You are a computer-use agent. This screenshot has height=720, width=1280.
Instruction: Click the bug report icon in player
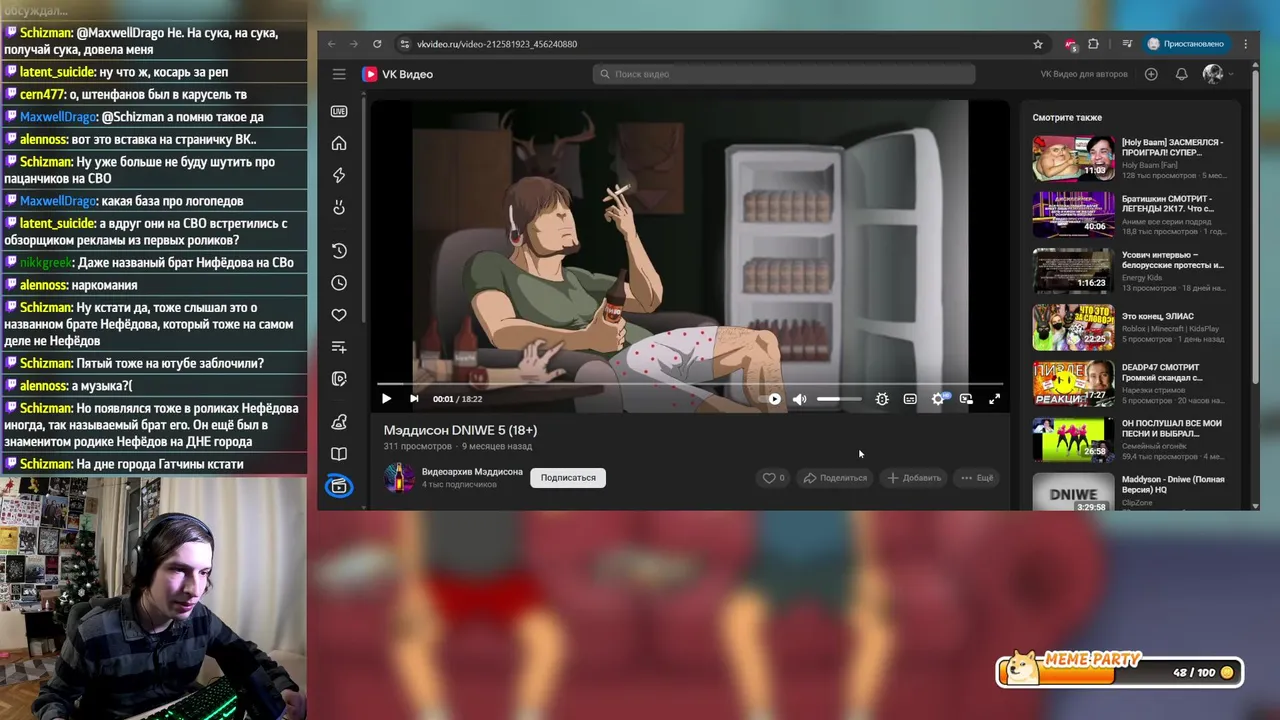coord(882,399)
